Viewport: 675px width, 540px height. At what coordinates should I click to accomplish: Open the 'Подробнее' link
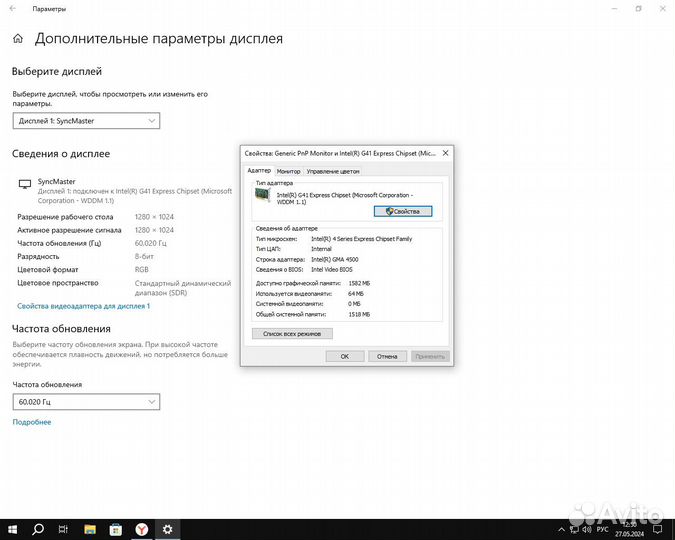click(32, 422)
